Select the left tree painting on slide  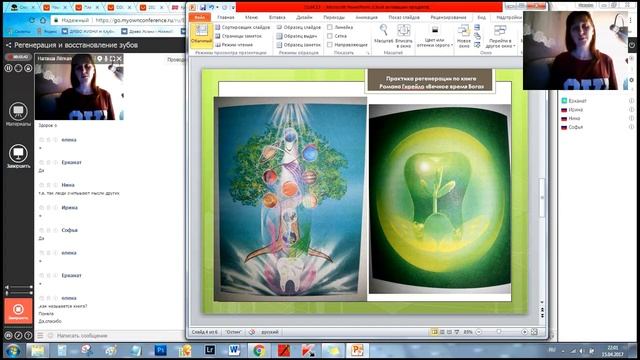tap(290, 199)
